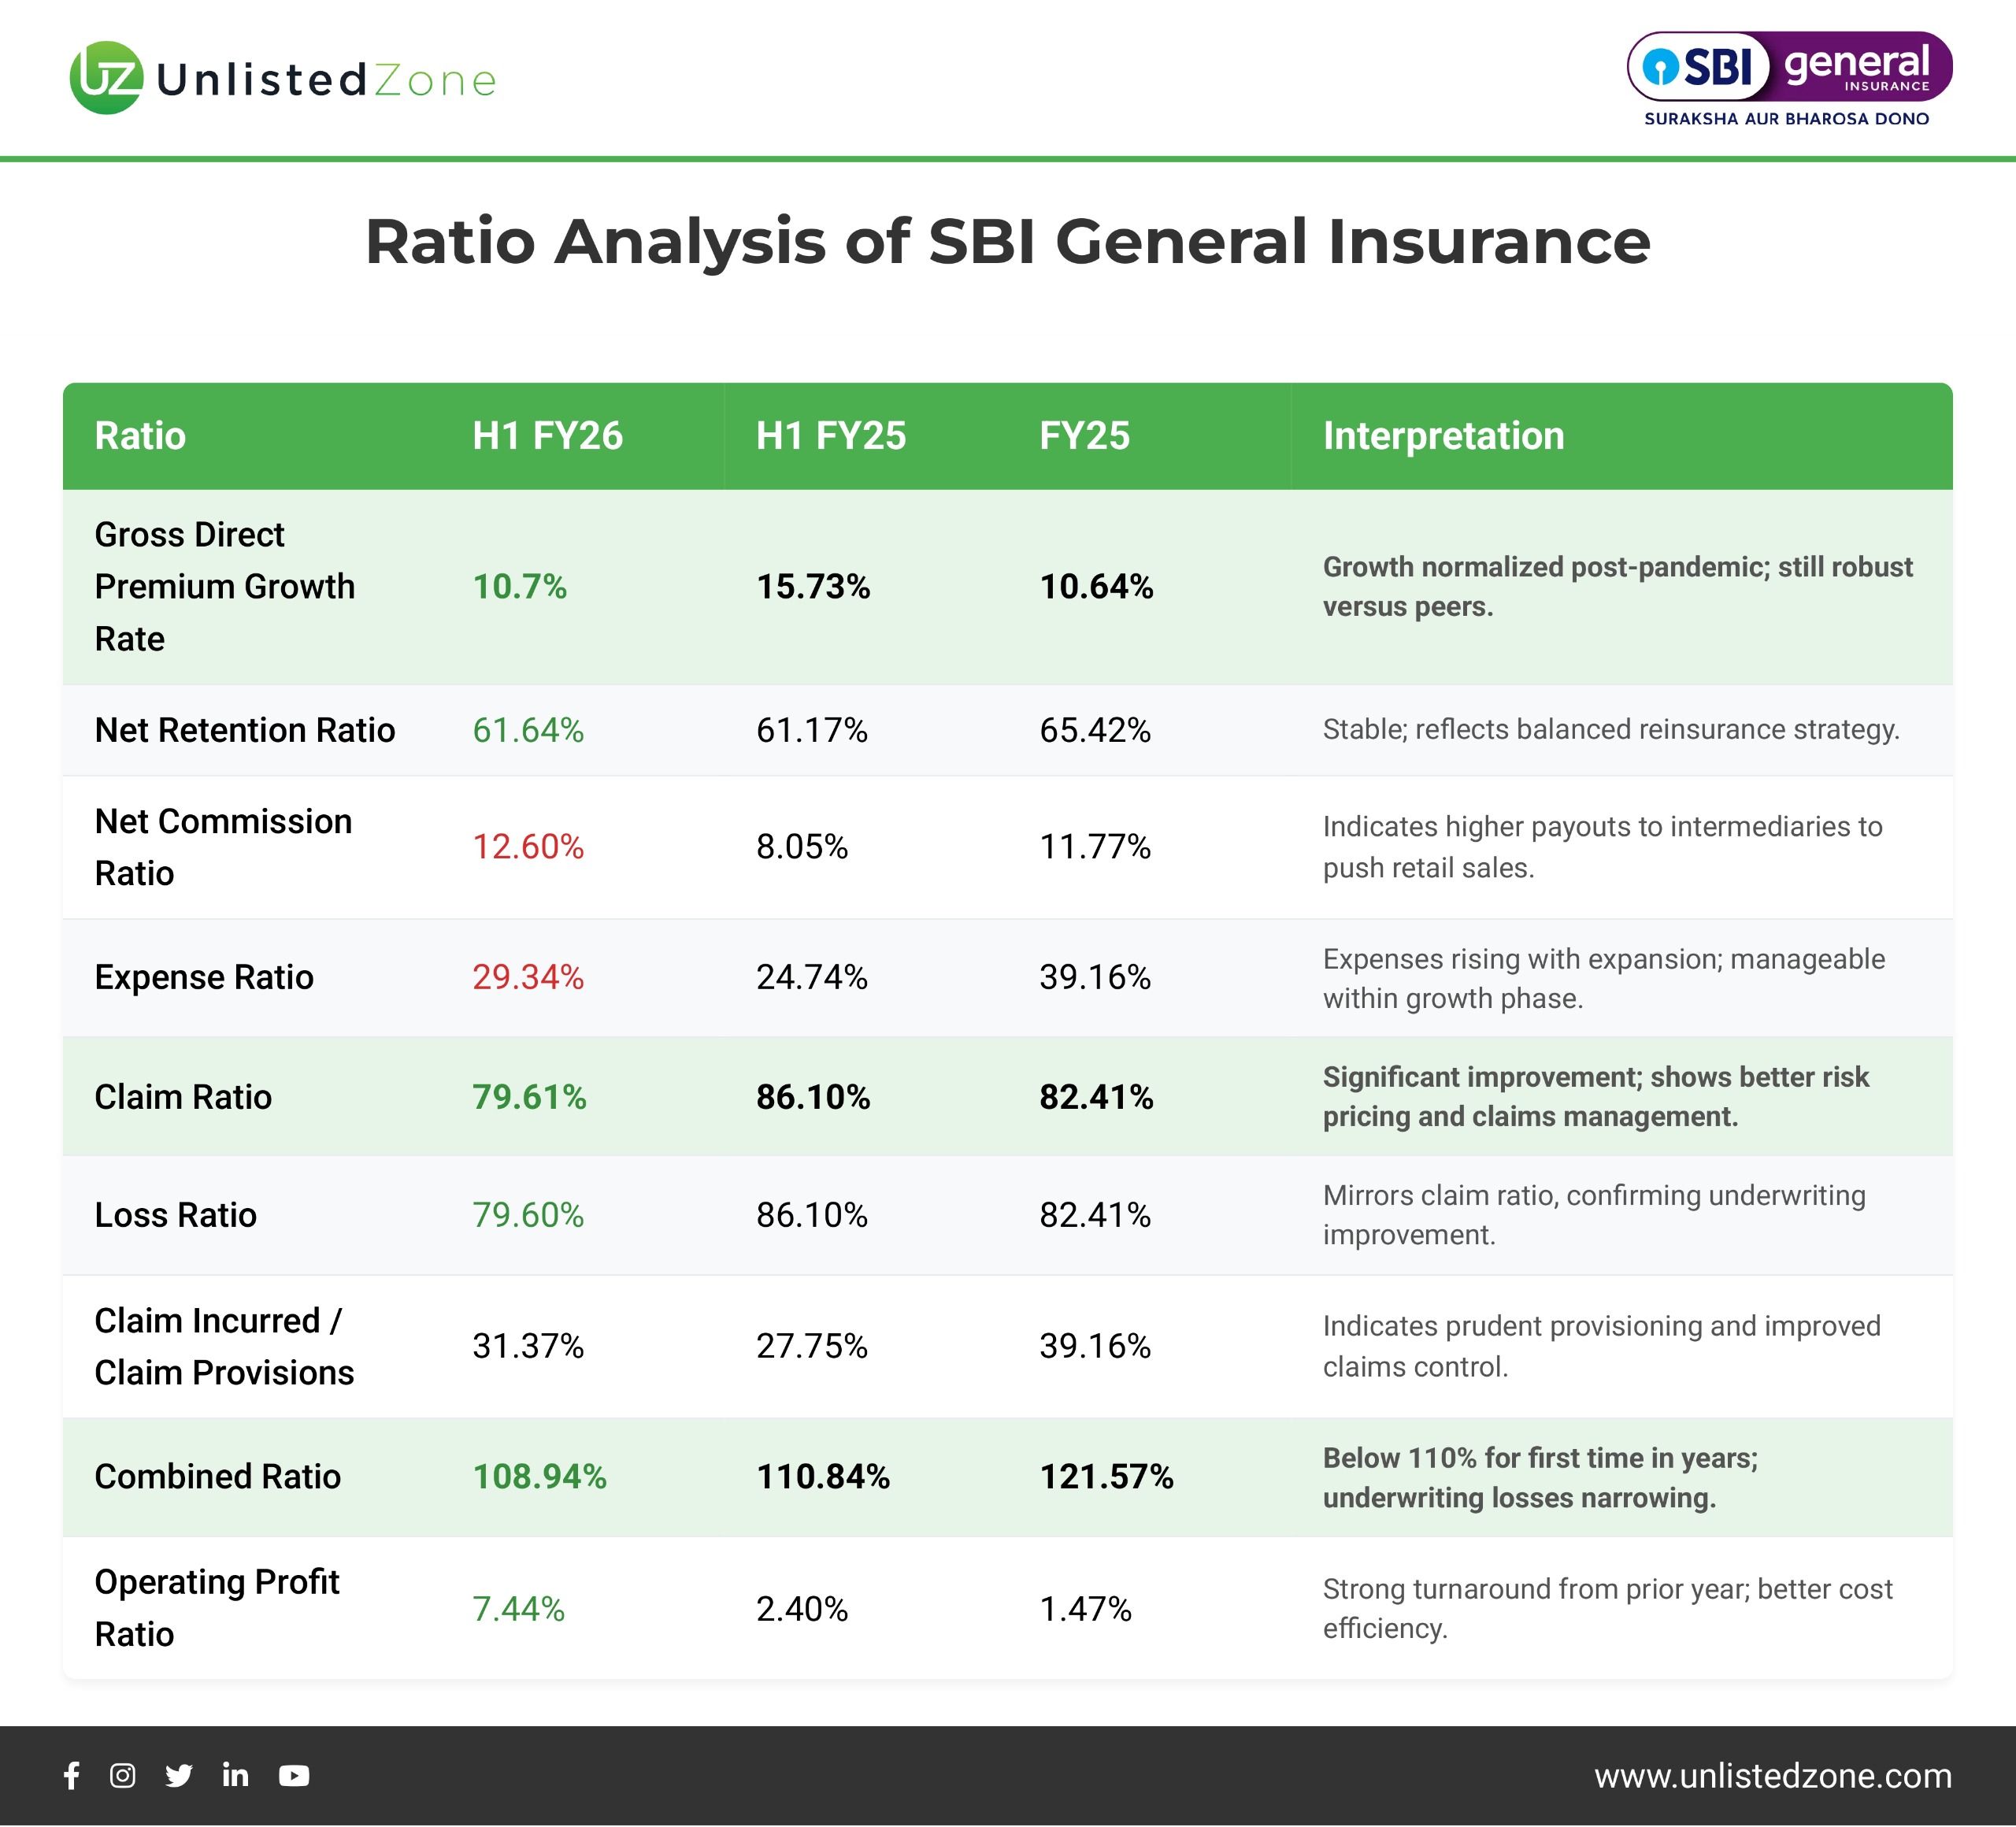The height and width of the screenshot is (1827, 2016).
Task: Click the Facebook icon in footer
Action: coord(72,1775)
